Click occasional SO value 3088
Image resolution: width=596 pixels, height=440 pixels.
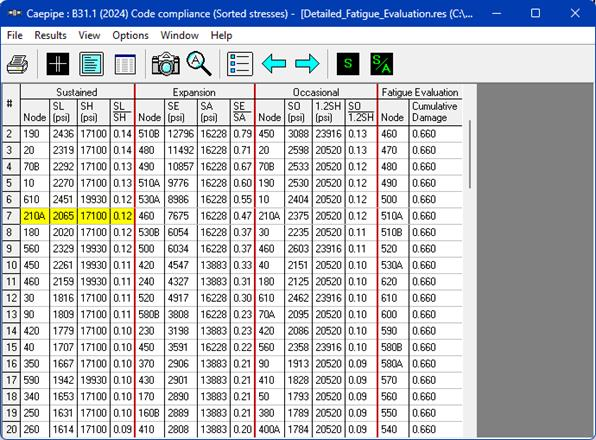click(x=298, y=134)
